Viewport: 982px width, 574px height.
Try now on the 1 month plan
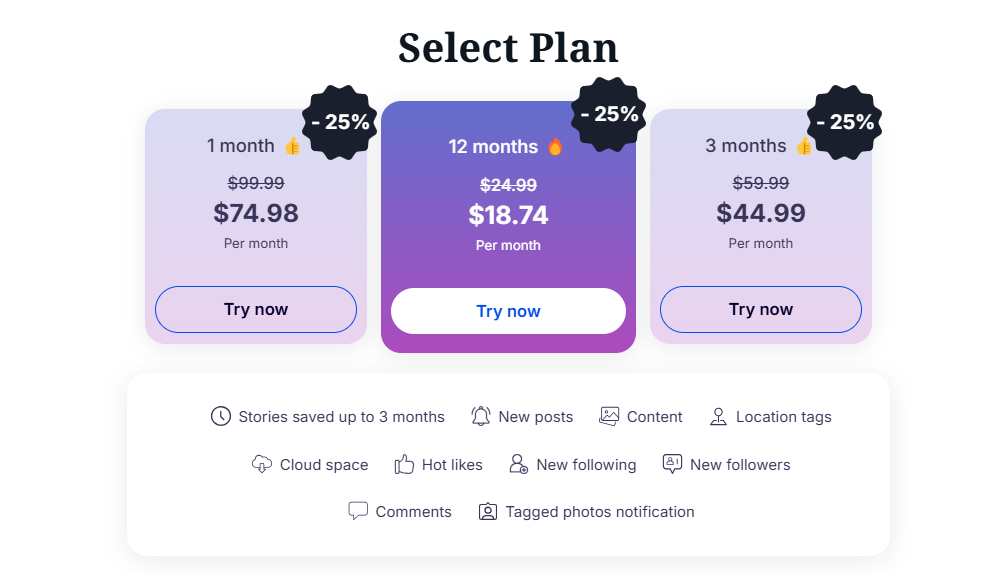256,309
